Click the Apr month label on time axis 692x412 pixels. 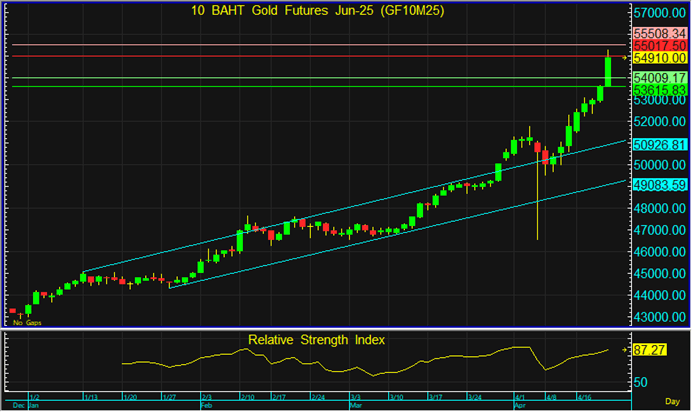tap(519, 407)
